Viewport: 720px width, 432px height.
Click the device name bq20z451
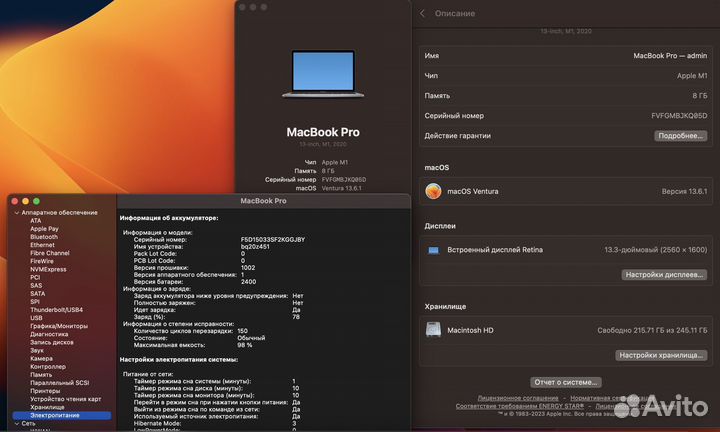255,247
